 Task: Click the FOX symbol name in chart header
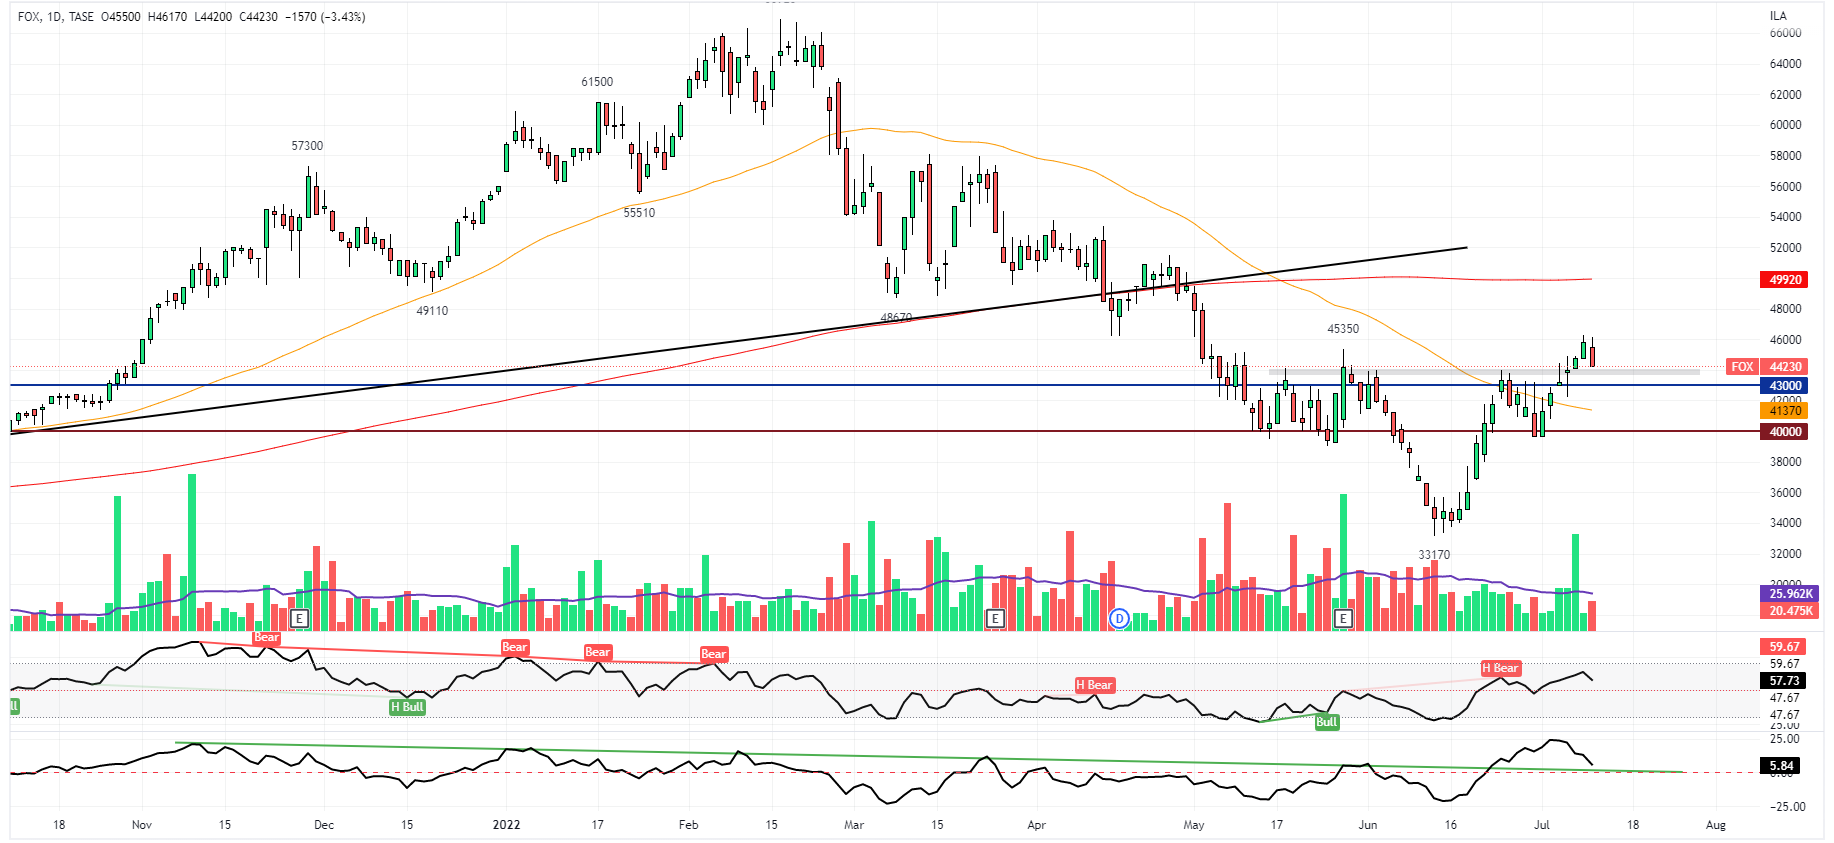pyautogui.click(x=28, y=17)
